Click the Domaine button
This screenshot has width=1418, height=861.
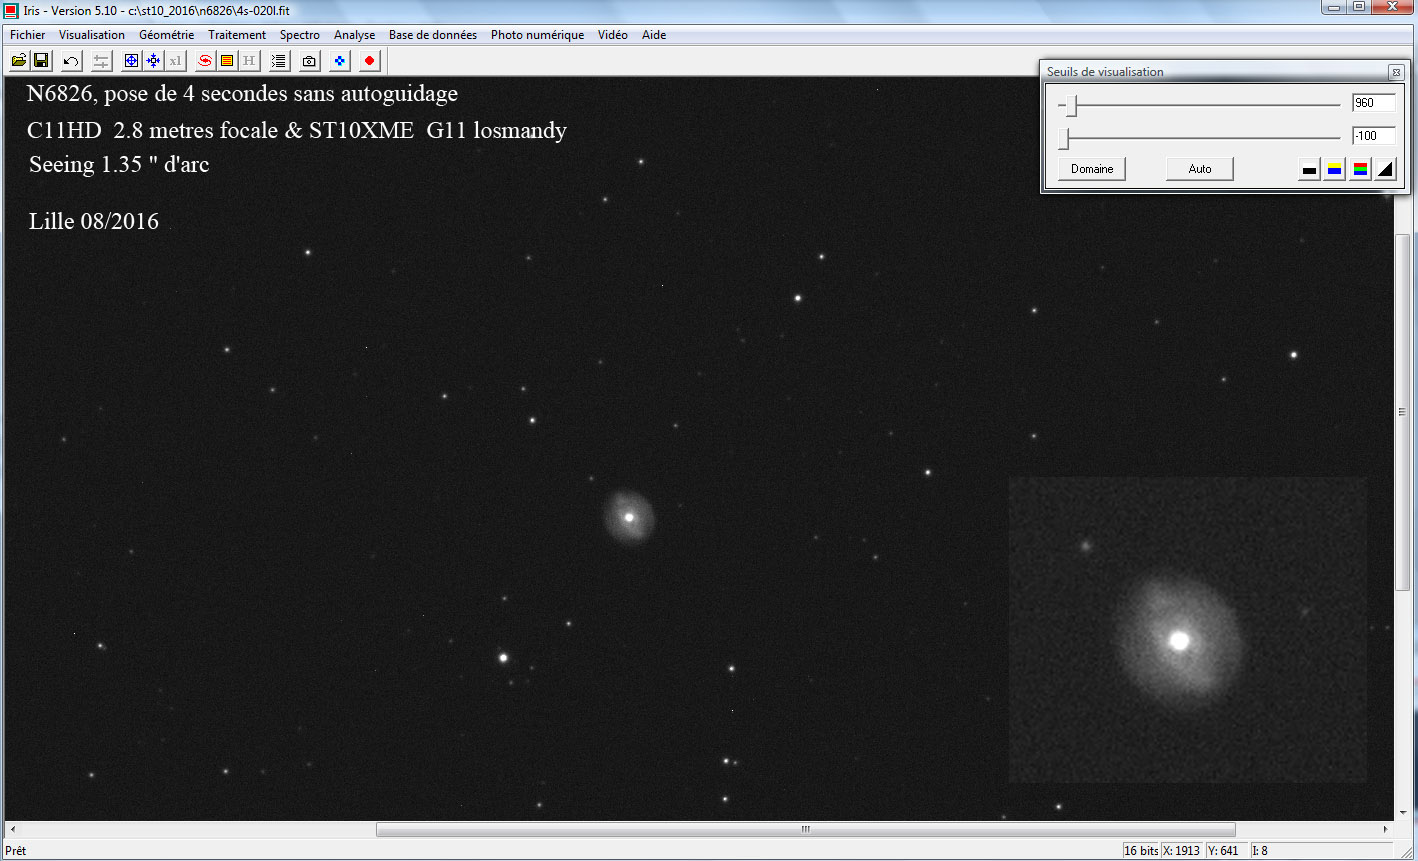click(x=1092, y=169)
